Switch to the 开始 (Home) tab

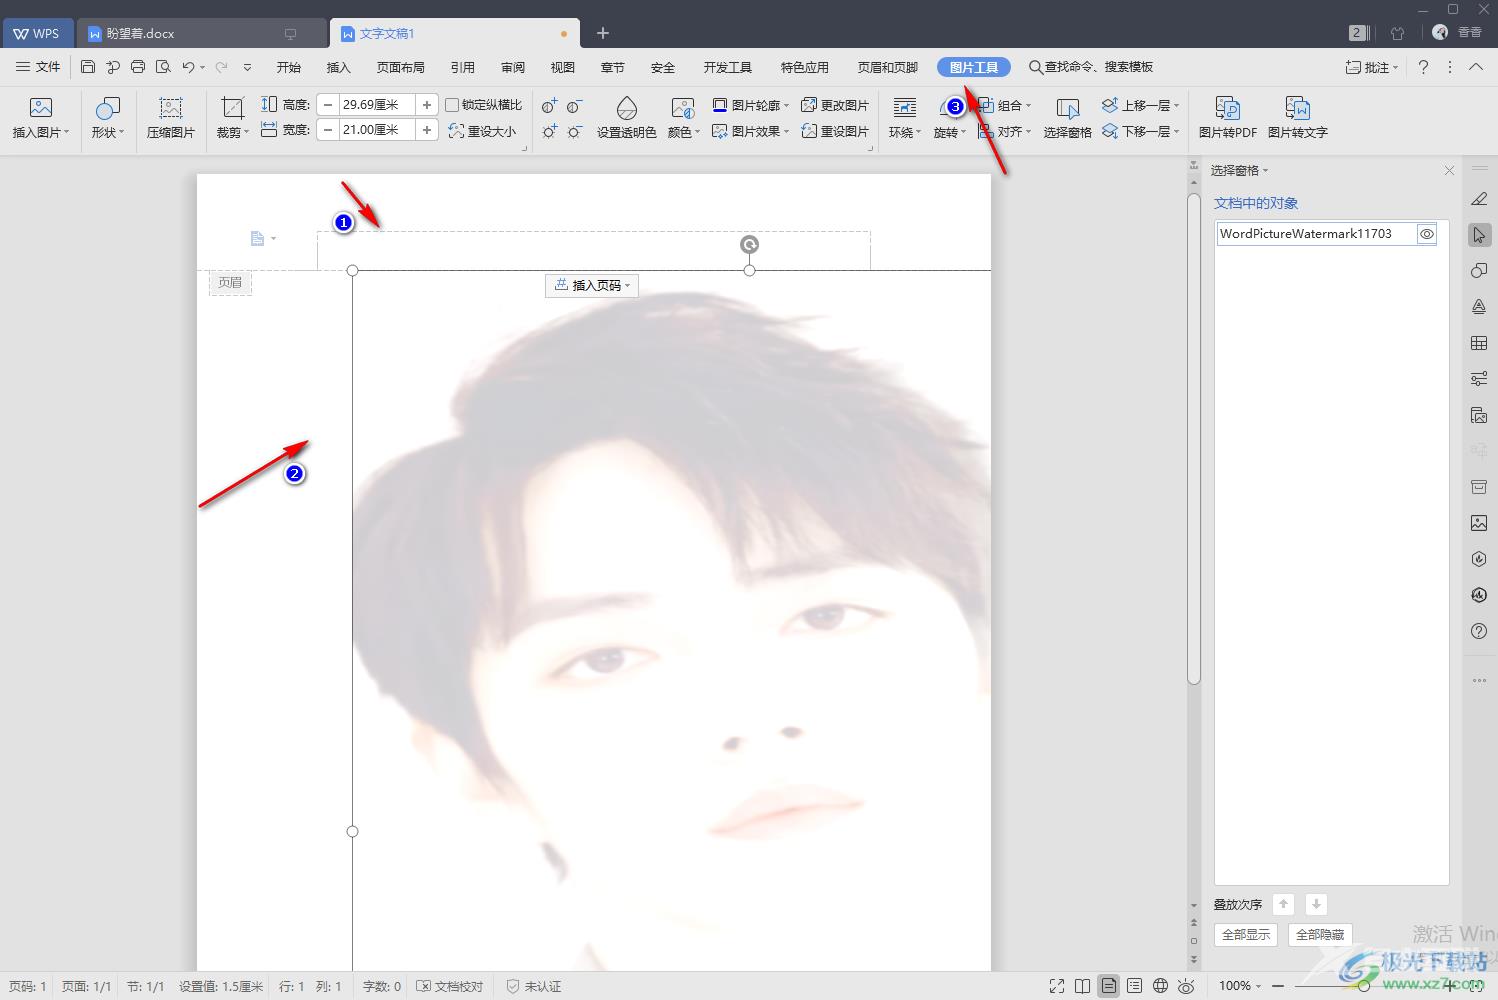pyautogui.click(x=289, y=67)
